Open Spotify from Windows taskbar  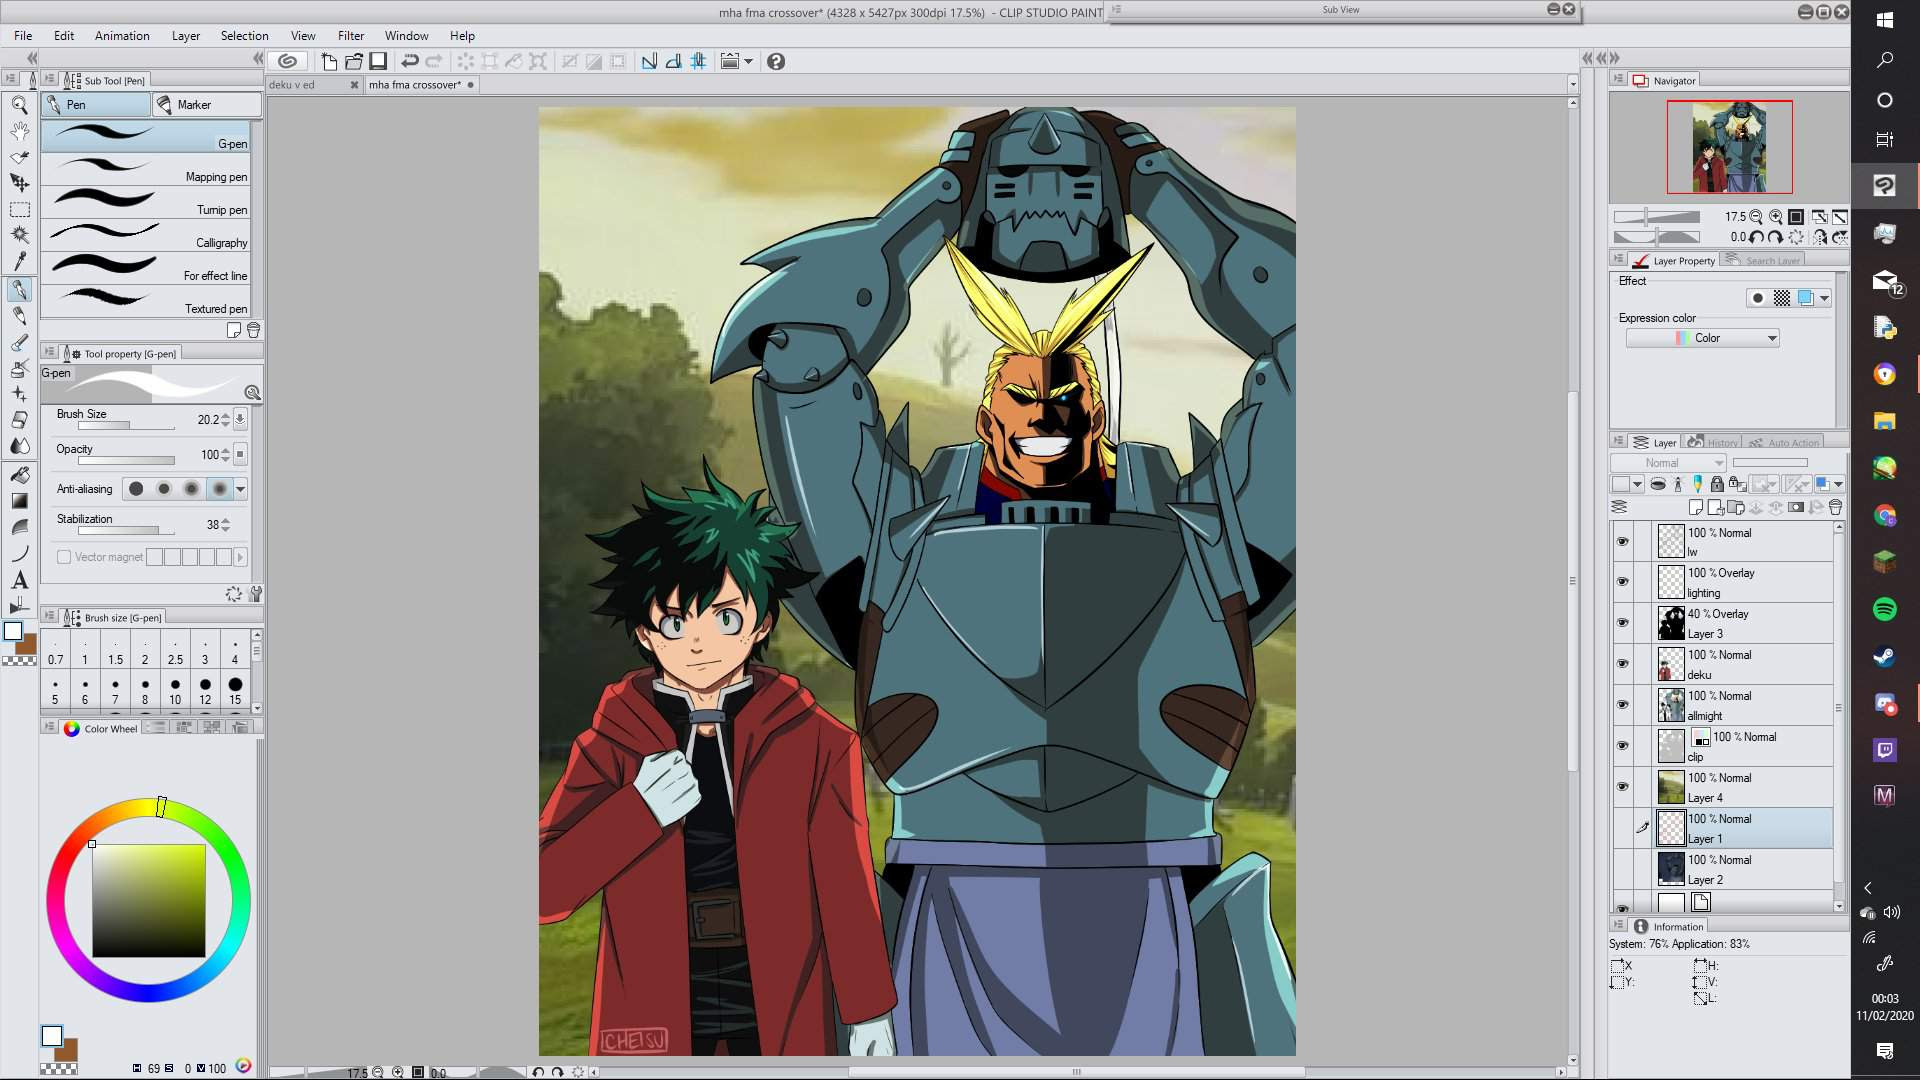pyautogui.click(x=1885, y=609)
